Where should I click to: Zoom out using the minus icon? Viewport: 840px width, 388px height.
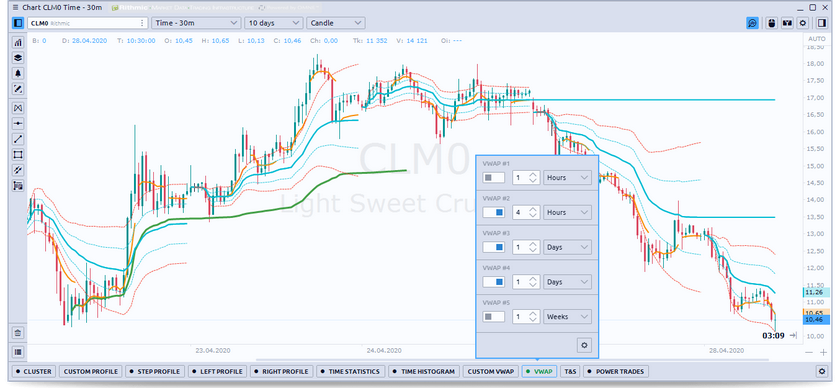coord(809,352)
